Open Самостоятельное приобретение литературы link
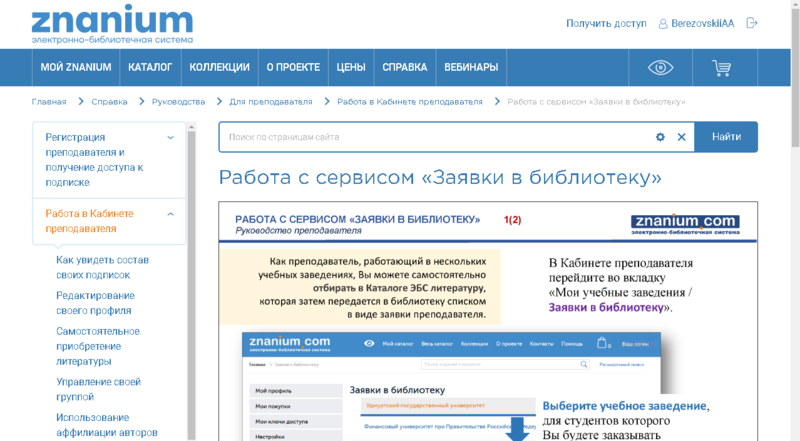800x441 pixels. click(97, 346)
